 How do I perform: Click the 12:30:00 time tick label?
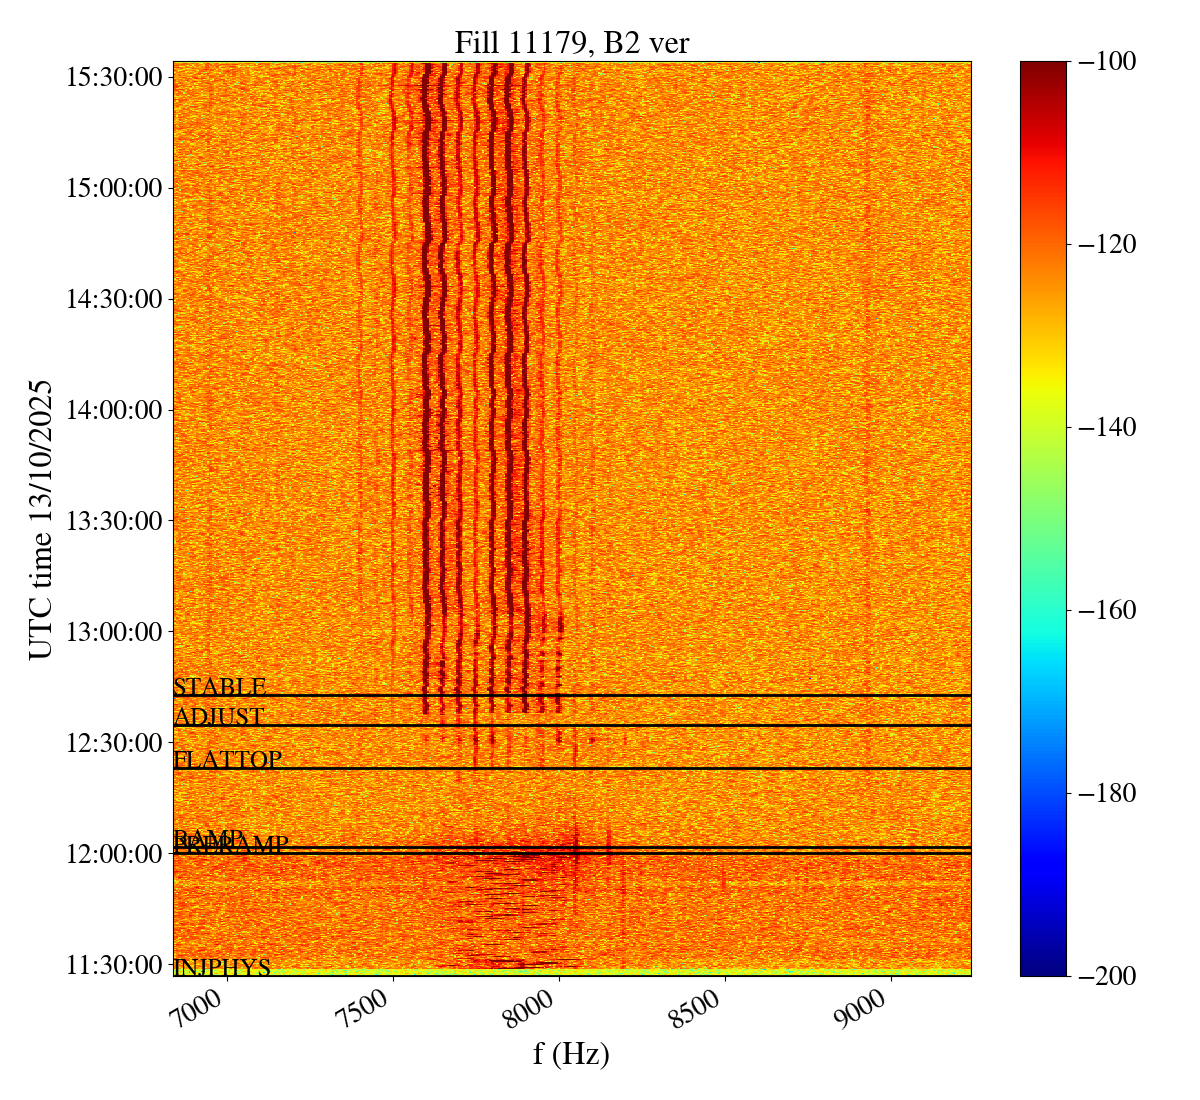click(115, 743)
